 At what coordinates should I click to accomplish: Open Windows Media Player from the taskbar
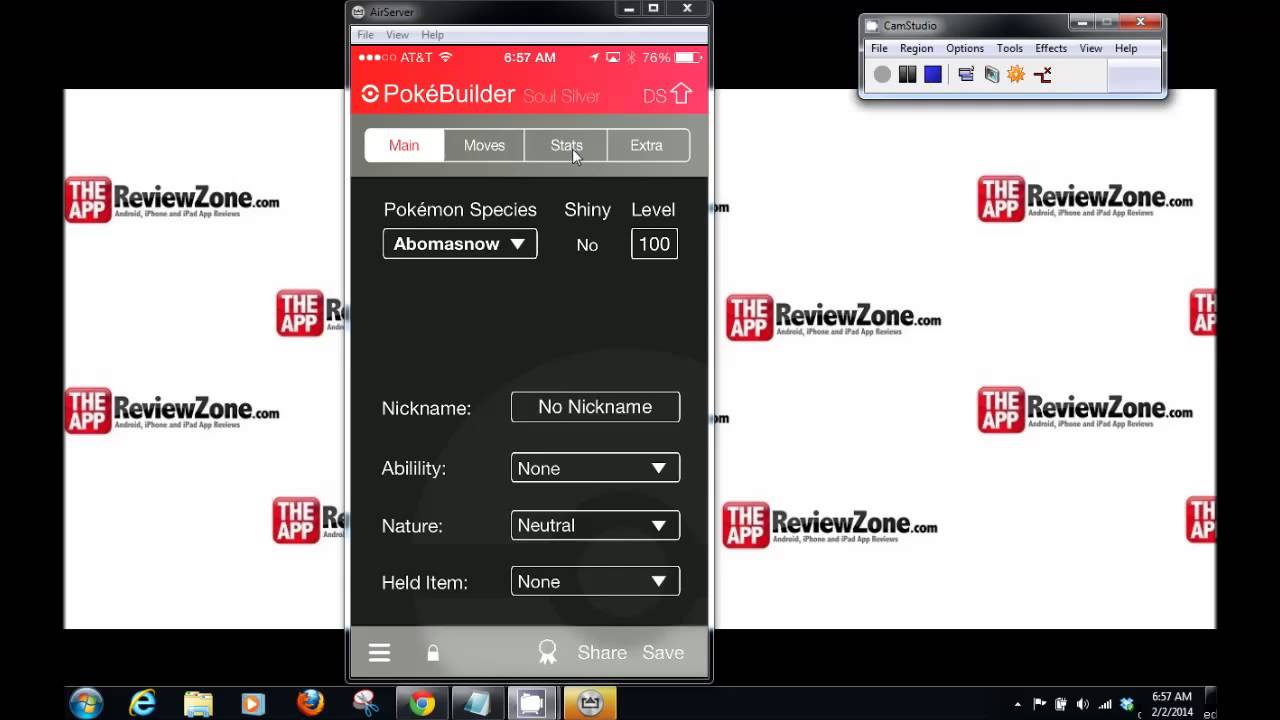tap(254, 703)
